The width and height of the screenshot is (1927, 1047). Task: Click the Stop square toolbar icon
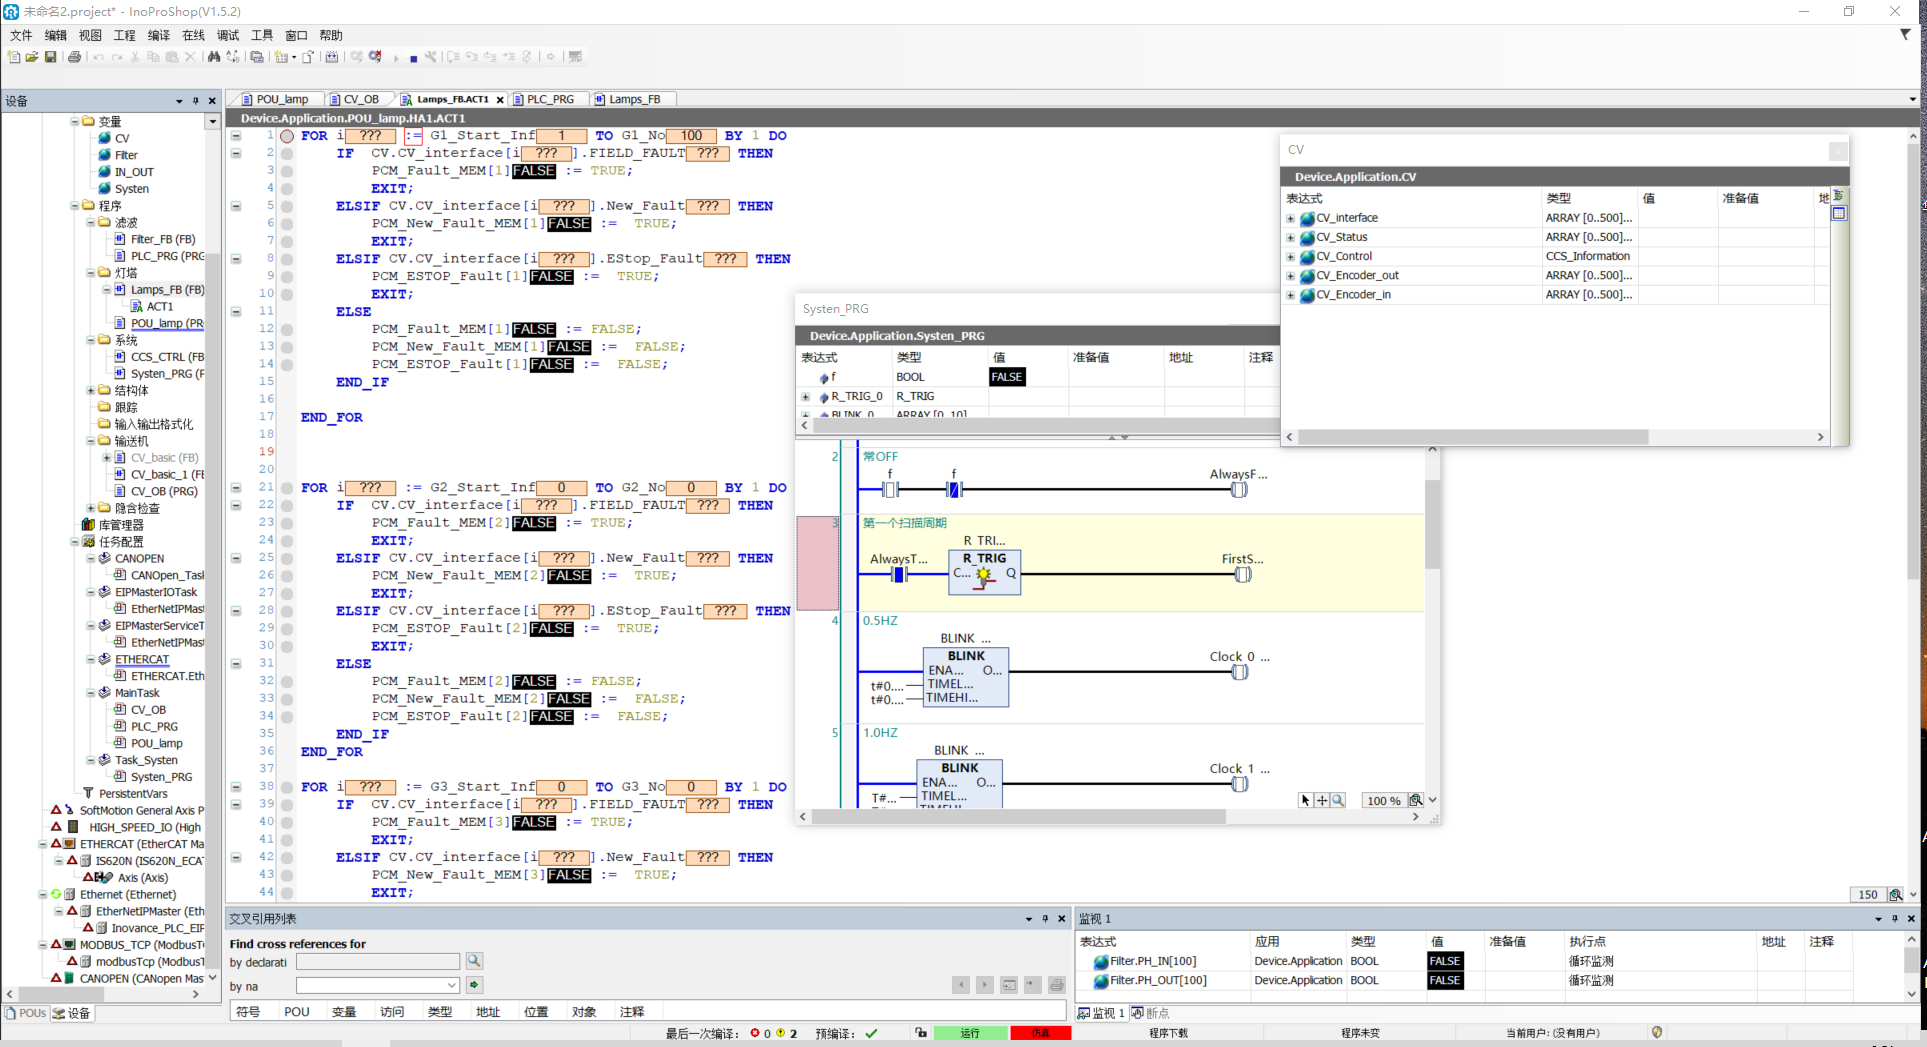pyautogui.click(x=413, y=58)
